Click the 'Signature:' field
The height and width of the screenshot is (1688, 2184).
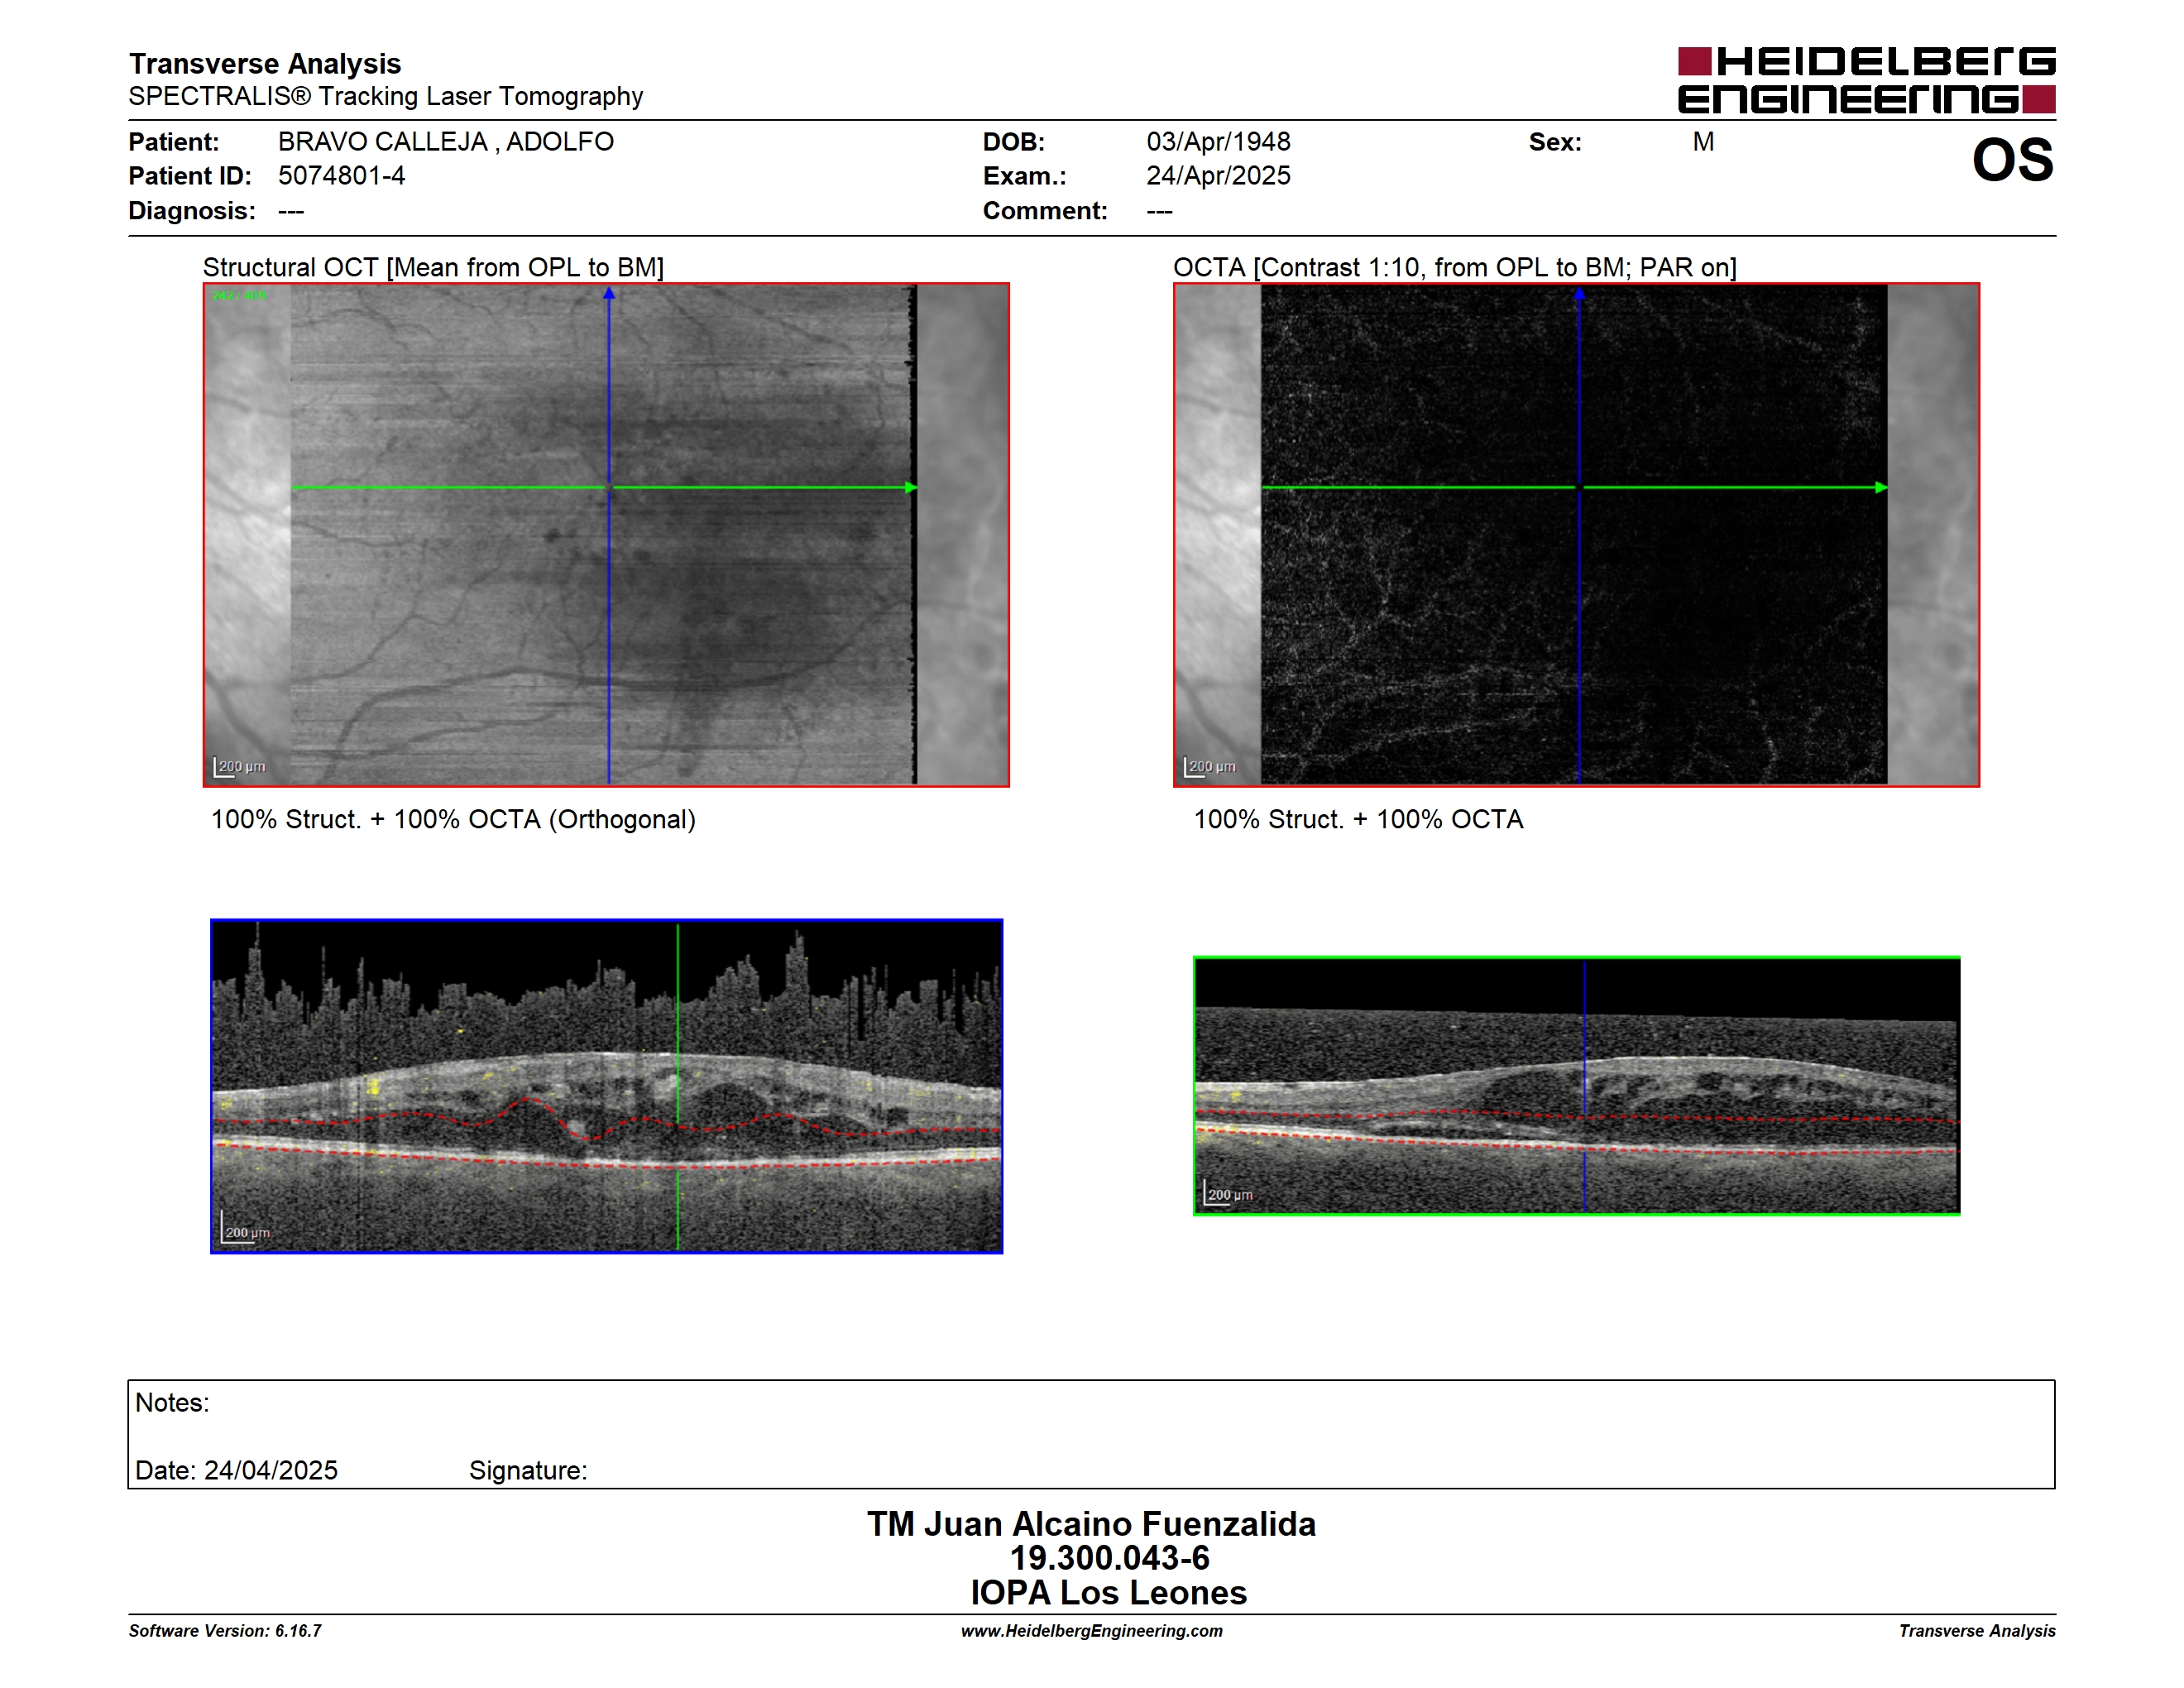point(528,1471)
